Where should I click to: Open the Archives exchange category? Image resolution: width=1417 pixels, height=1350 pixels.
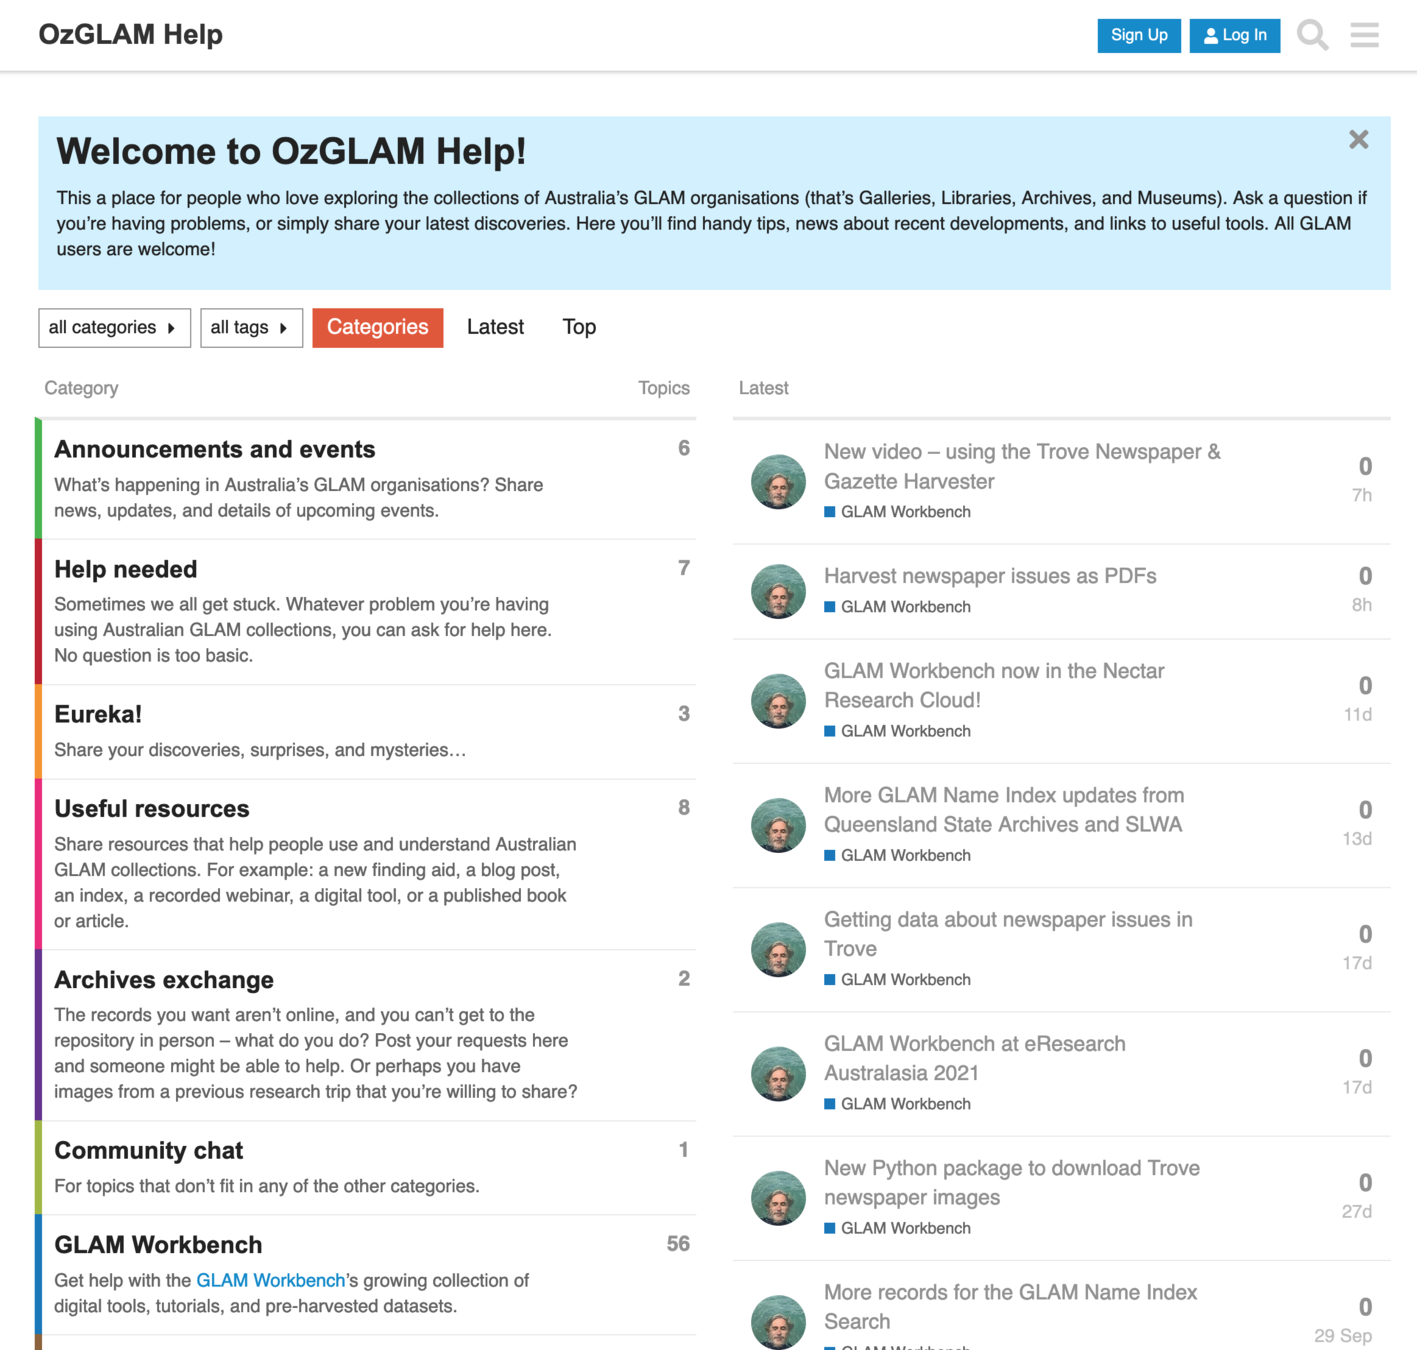pyautogui.click(x=164, y=979)
